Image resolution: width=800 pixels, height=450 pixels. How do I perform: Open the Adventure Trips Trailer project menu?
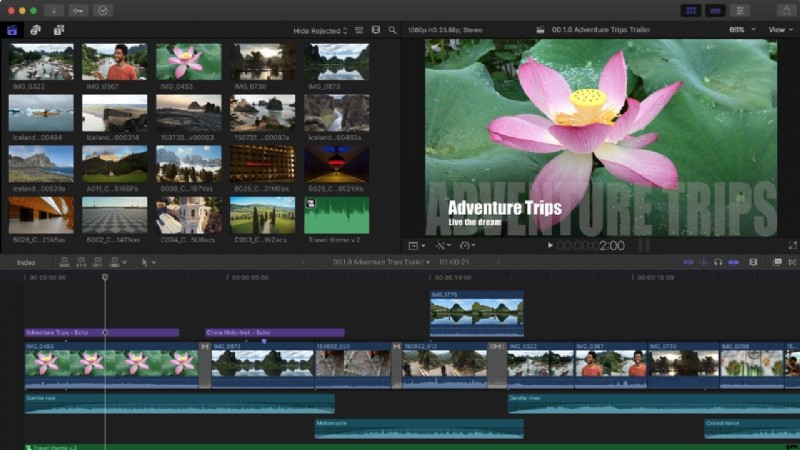point(380,262)
